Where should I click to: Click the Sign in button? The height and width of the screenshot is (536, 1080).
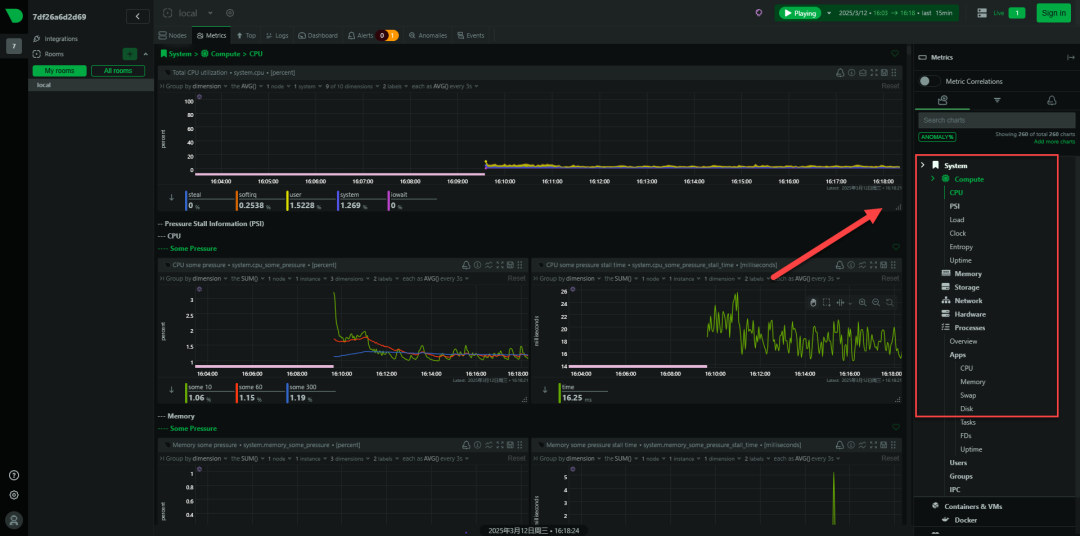coord(1054,13)
